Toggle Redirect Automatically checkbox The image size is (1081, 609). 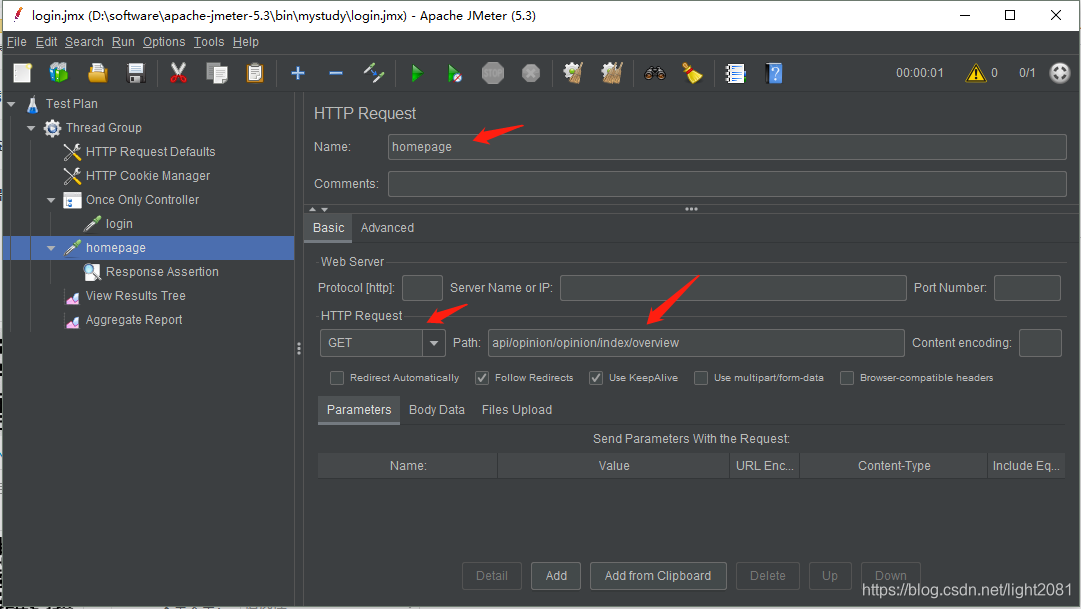[x=336, y=378]
